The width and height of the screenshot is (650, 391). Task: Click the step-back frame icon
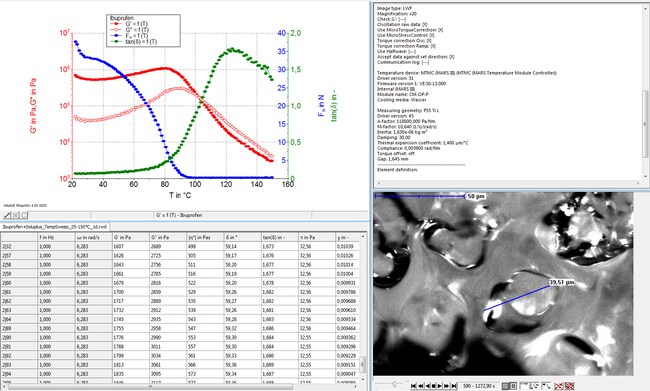click(427, 386)
